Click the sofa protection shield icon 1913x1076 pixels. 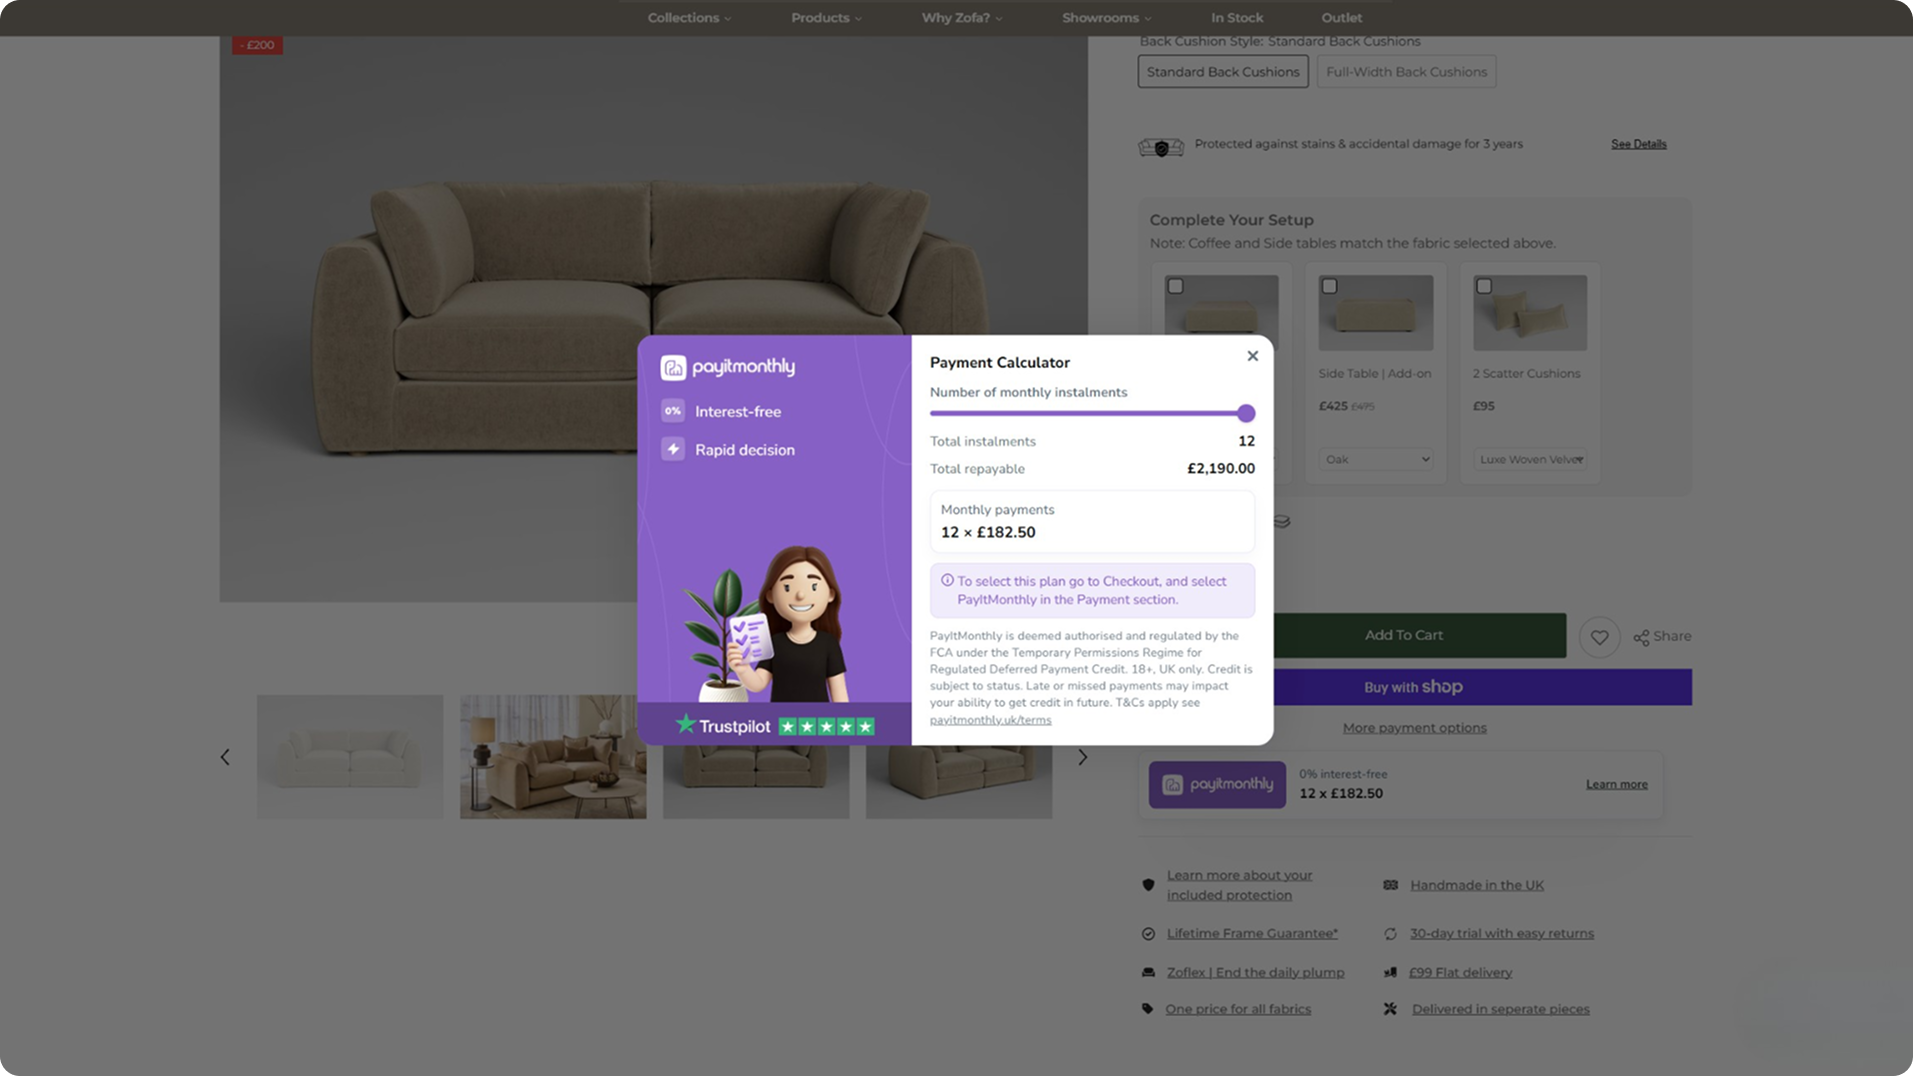tap(1161, 148)
